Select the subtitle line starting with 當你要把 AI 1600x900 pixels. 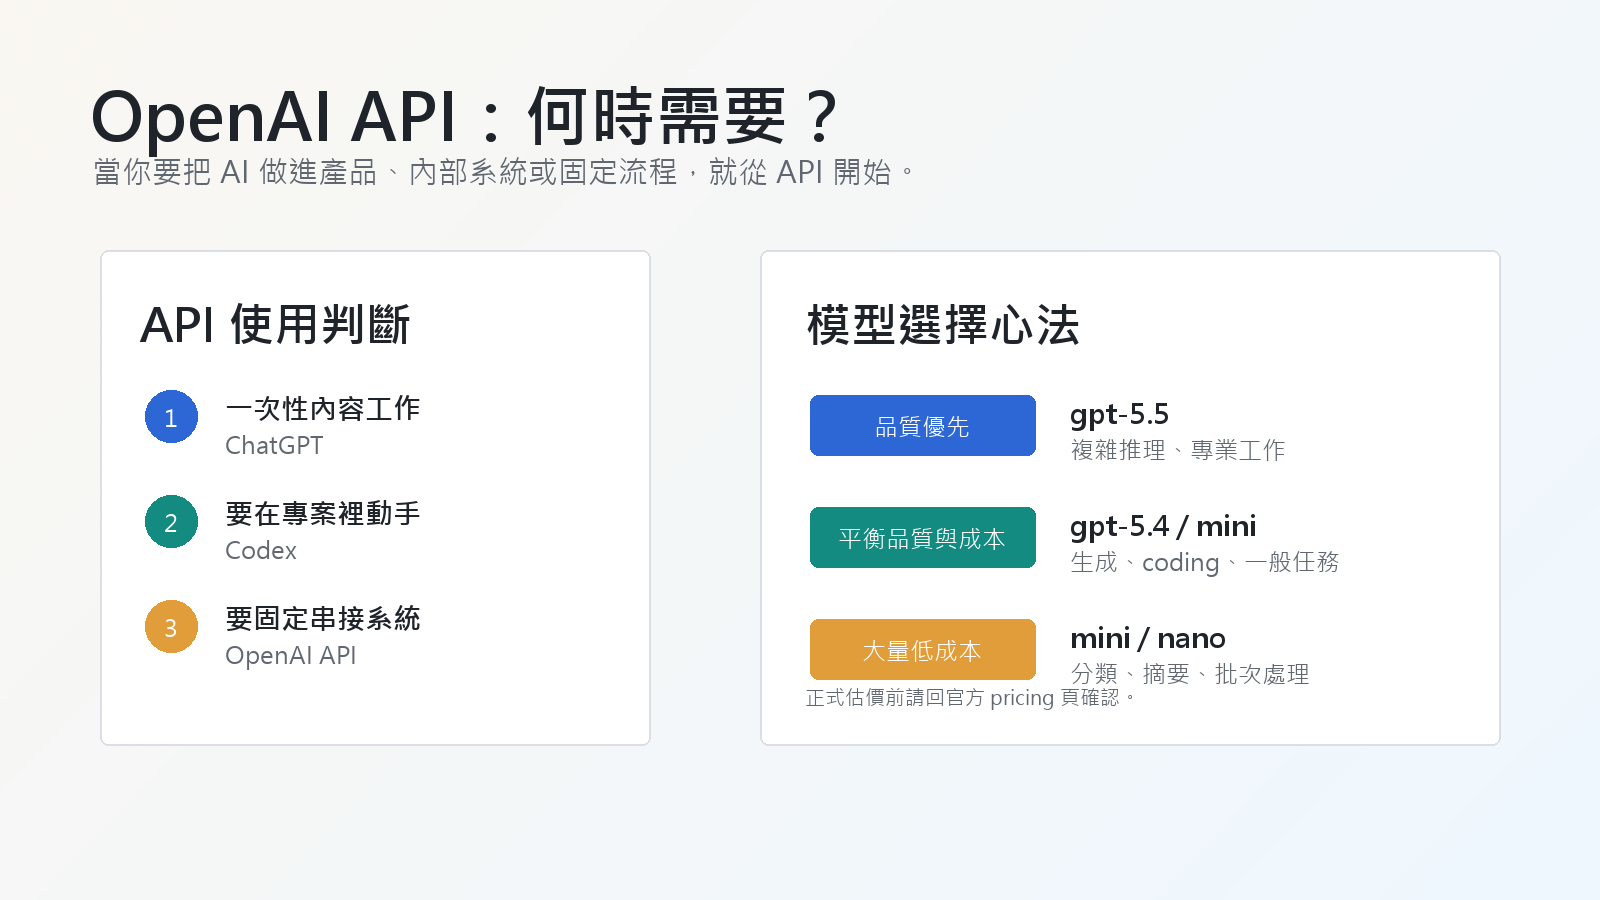click(504, 172)
